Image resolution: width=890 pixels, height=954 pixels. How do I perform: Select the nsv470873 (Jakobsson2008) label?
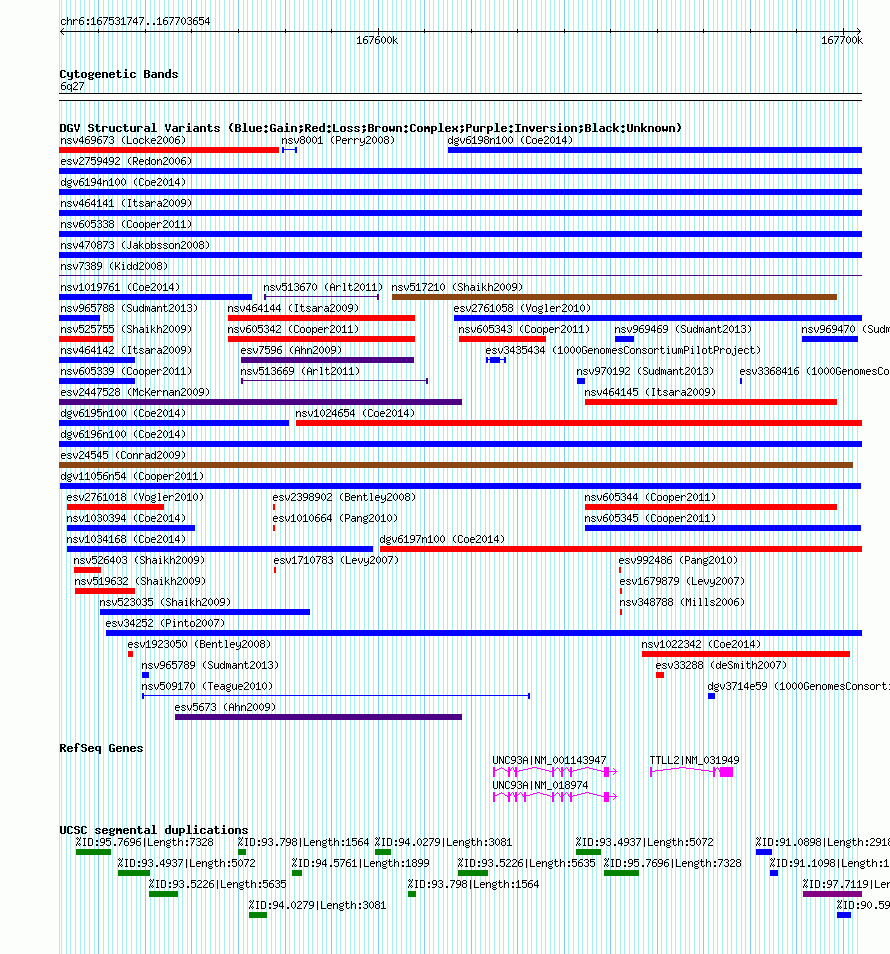(x=135, y=245)
